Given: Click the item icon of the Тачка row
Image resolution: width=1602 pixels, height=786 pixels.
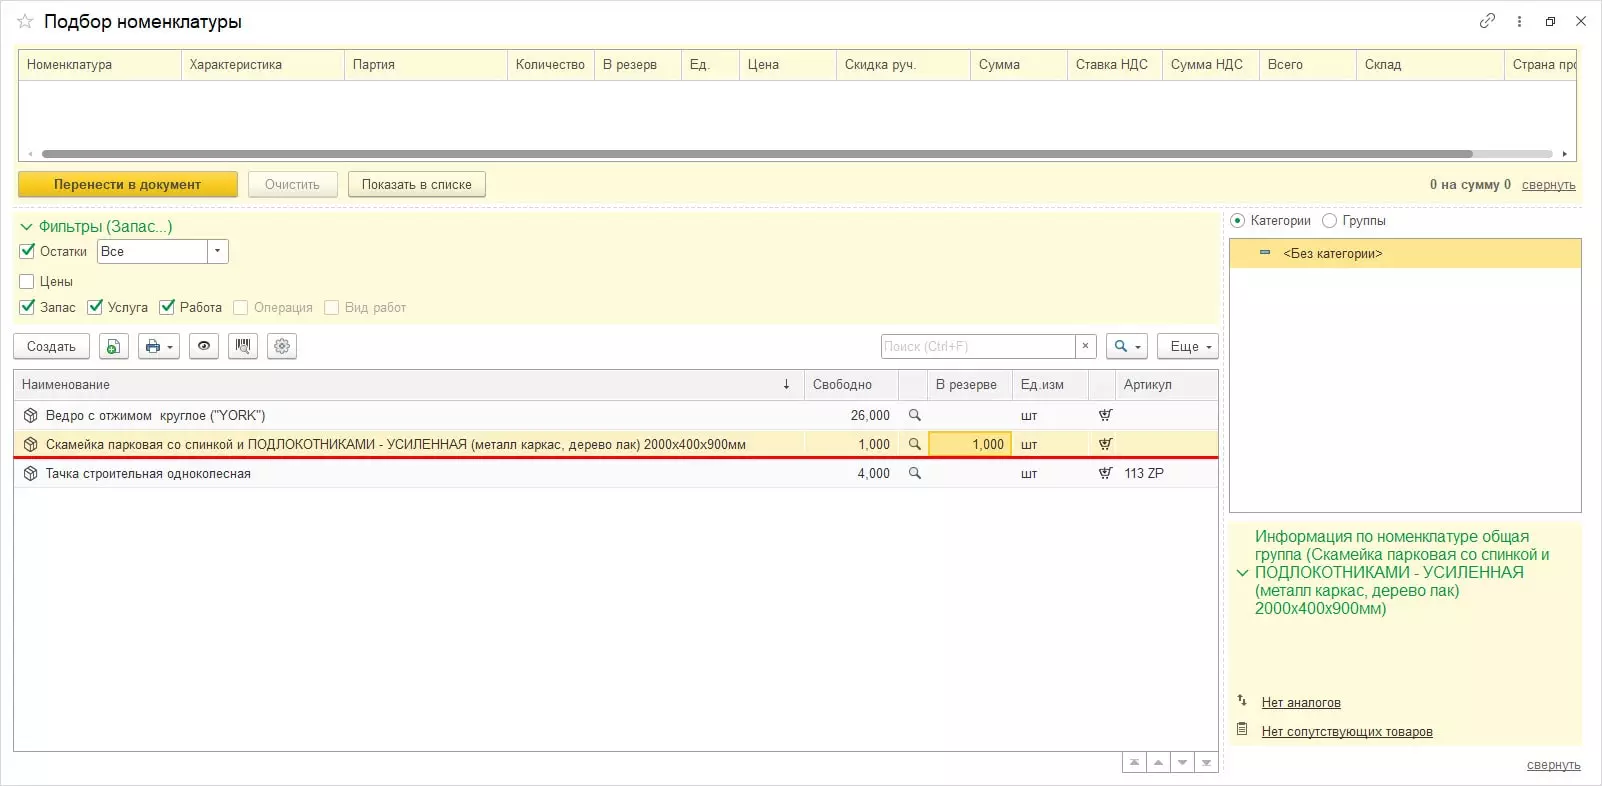Looking at the screenshot, I should (31, 473).
